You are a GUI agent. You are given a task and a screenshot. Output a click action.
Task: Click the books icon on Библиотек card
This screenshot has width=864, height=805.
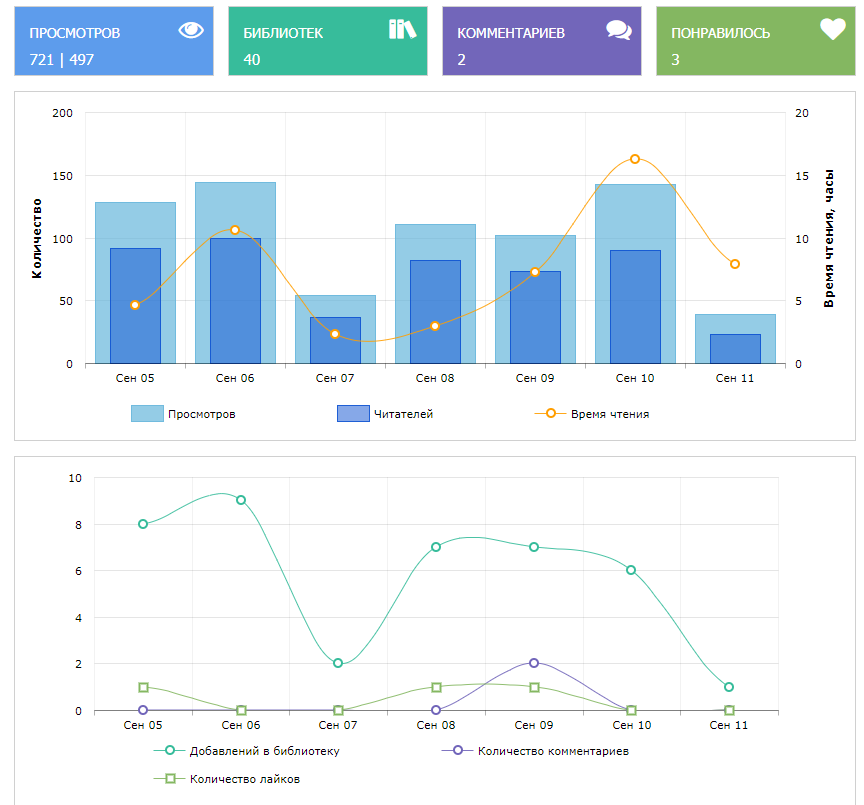coord(402,30)
